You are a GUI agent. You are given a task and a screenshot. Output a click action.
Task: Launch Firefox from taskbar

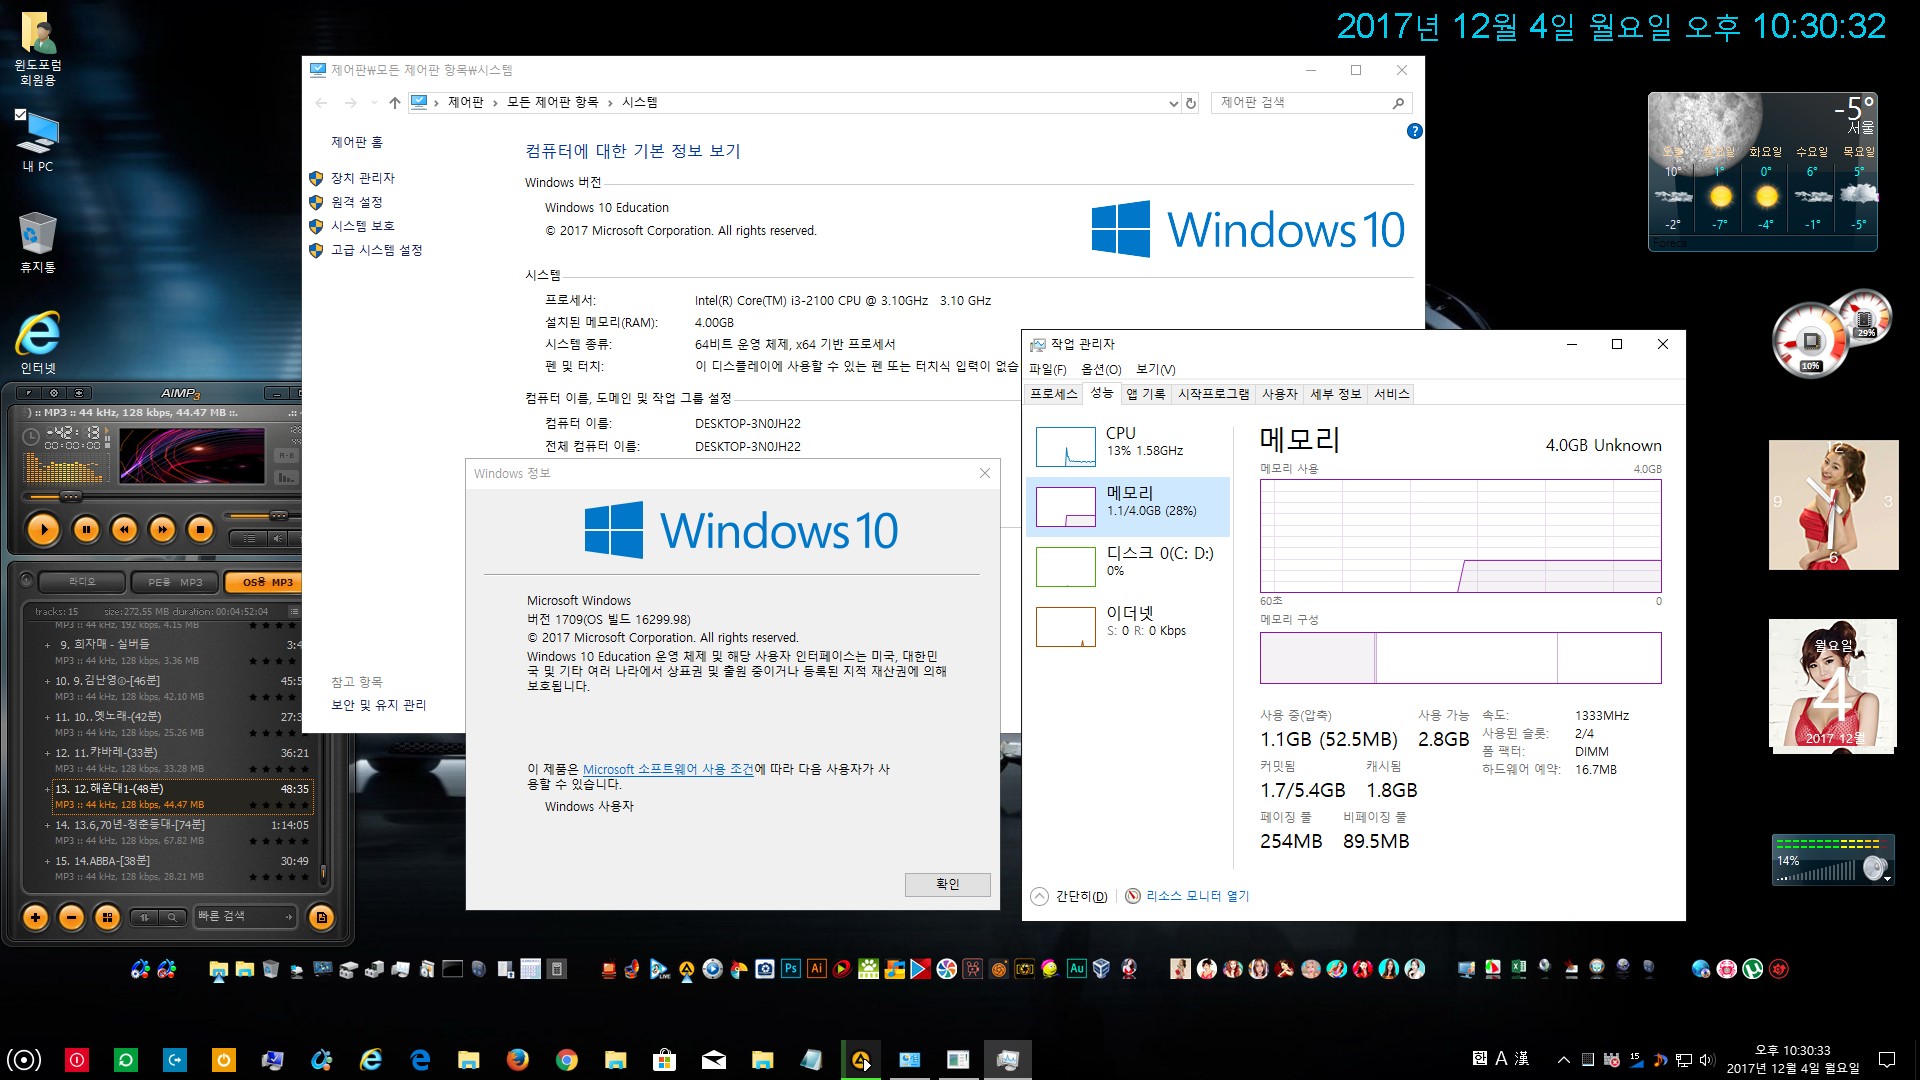[517, 1059]
